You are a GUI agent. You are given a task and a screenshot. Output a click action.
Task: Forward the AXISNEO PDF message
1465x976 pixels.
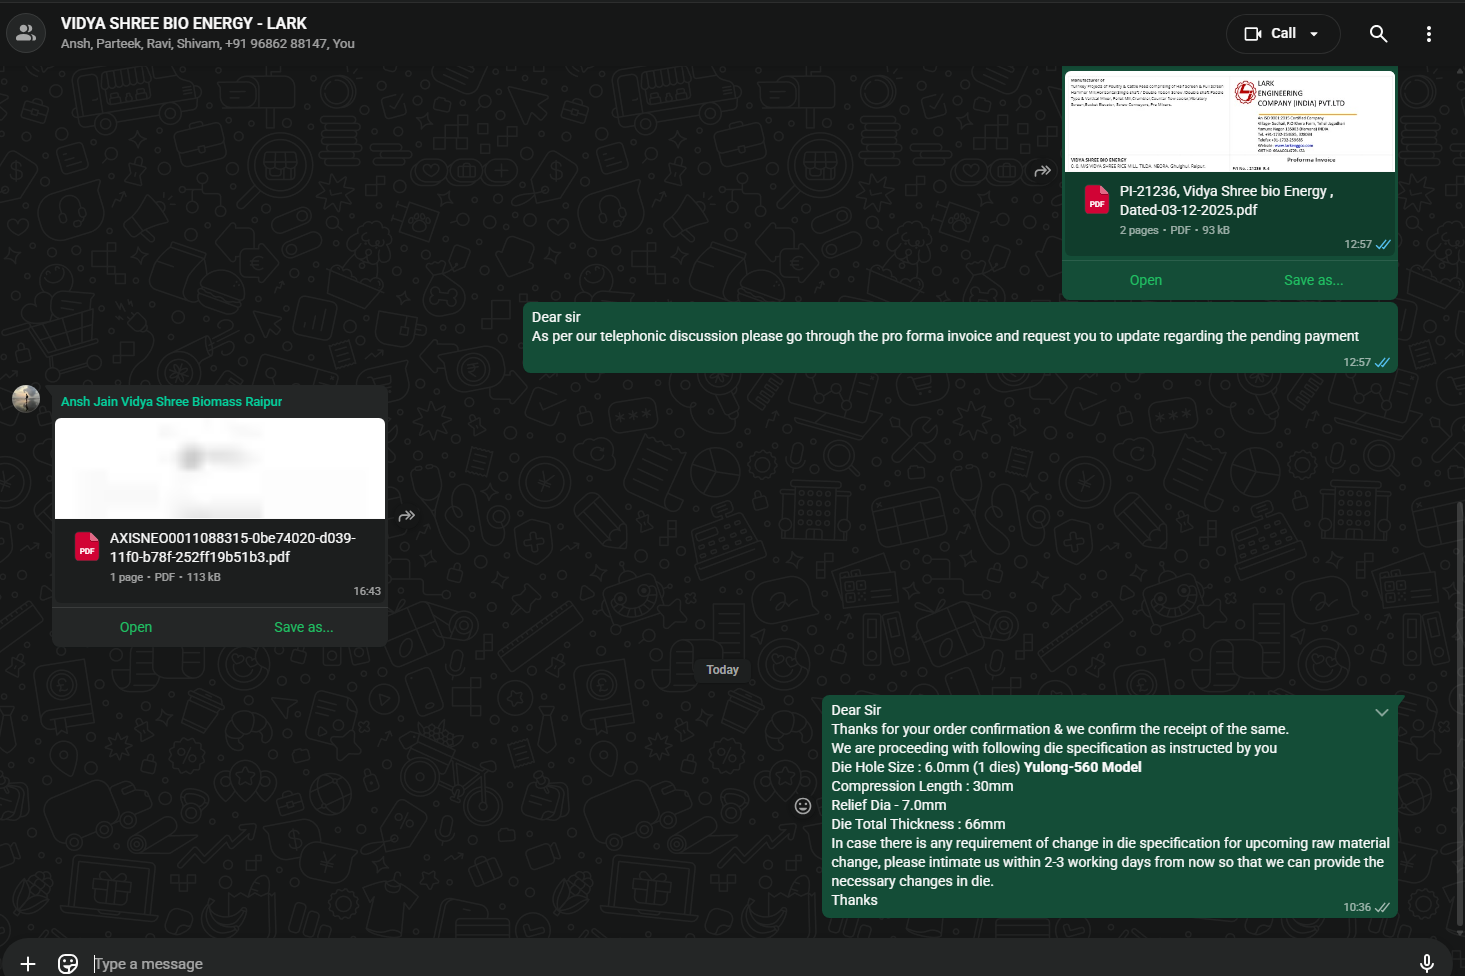click(406, 517)
